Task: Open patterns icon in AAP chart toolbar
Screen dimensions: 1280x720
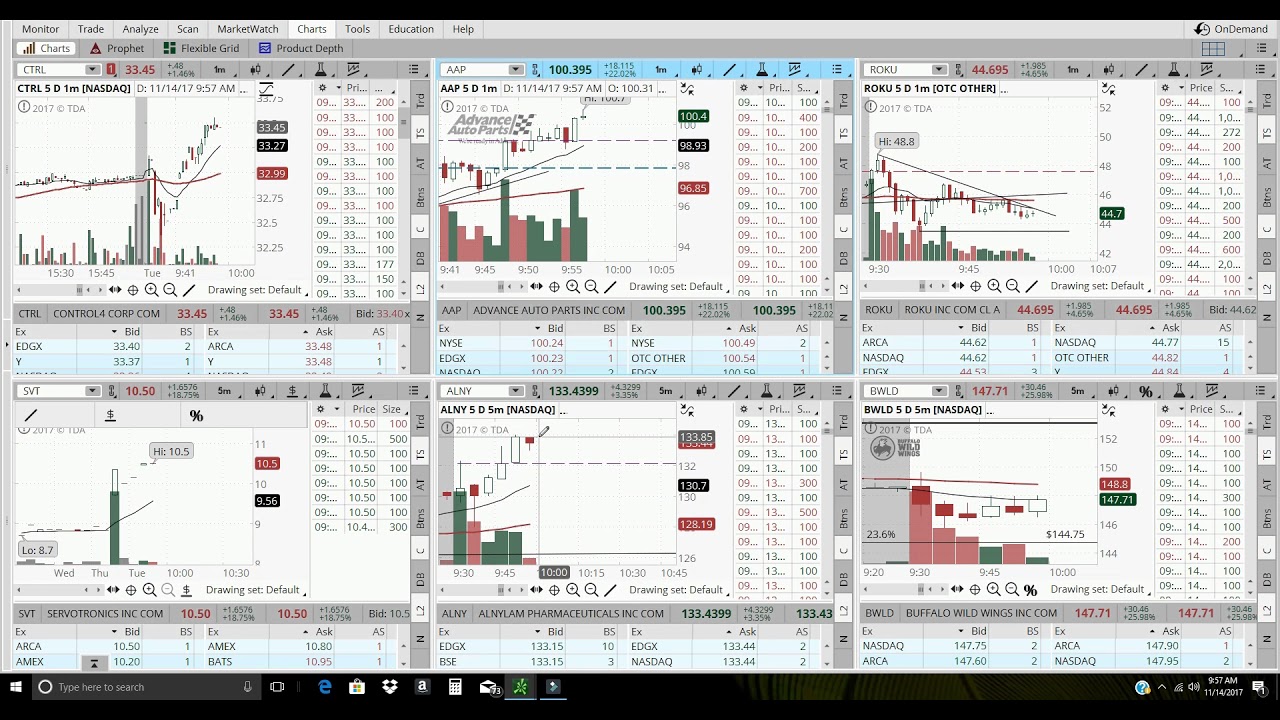Action: coord(794,69)
